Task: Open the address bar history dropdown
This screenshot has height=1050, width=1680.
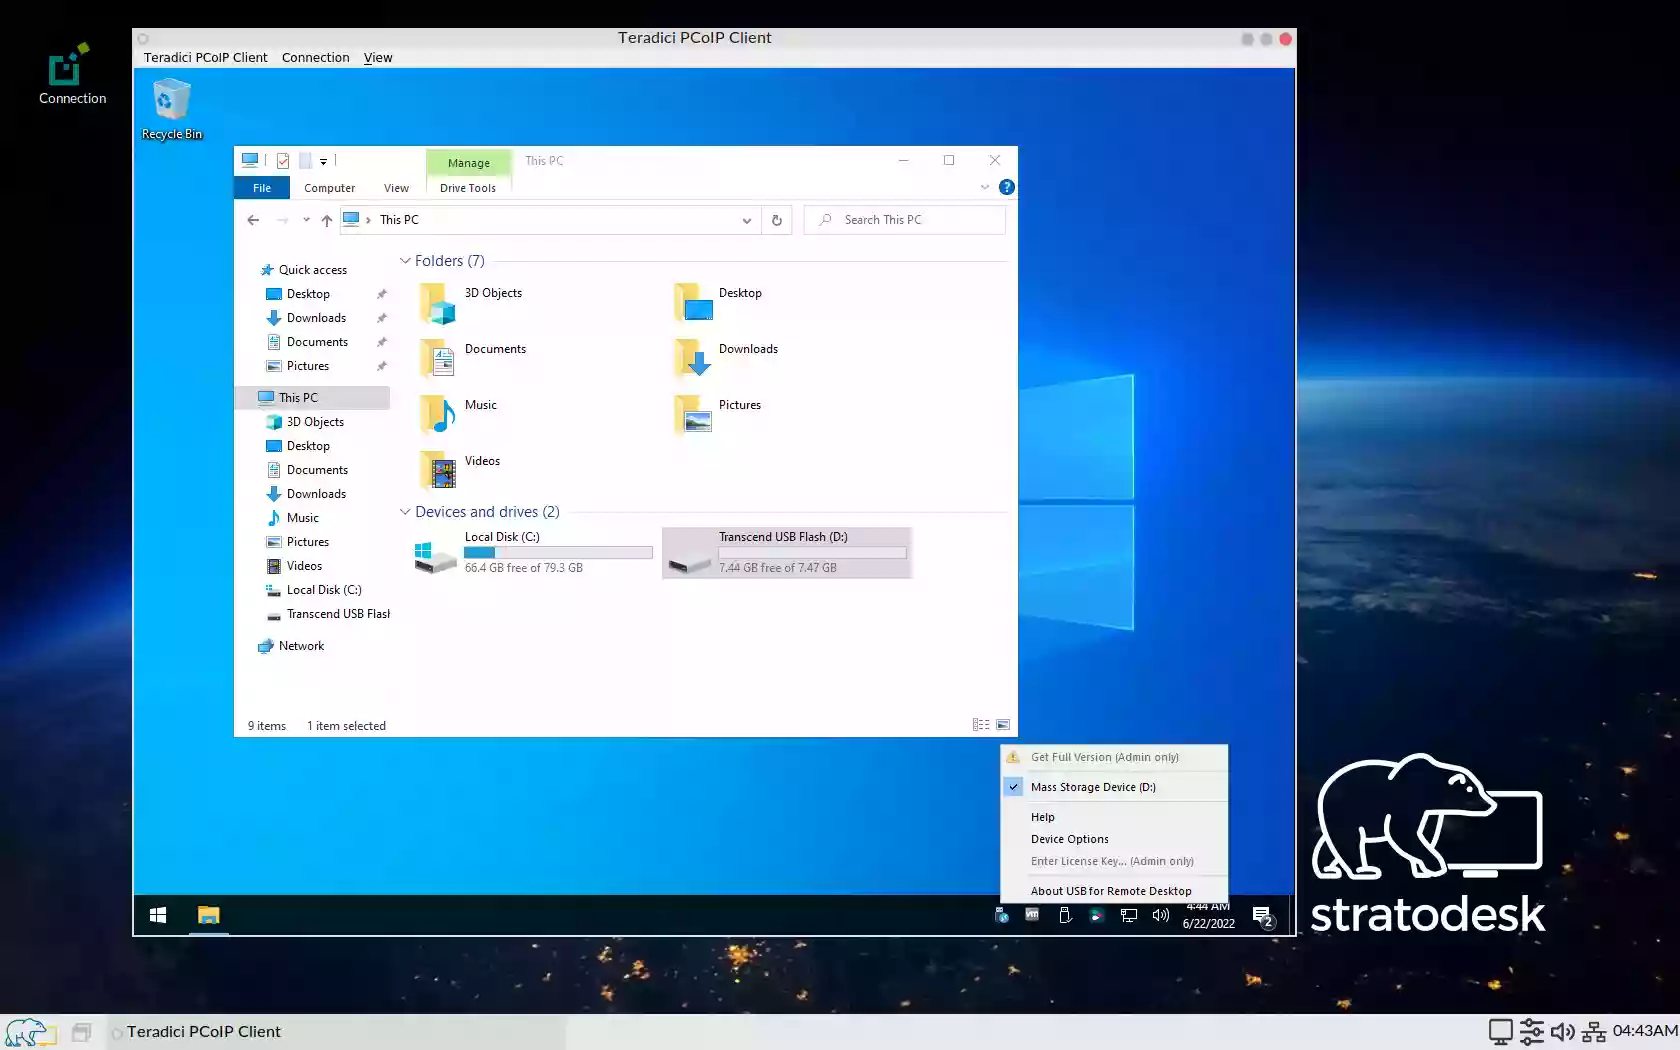Action: coord(746,220)
